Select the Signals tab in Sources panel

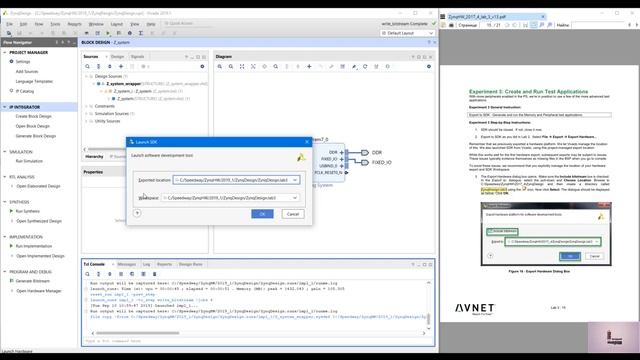point(138,56)
